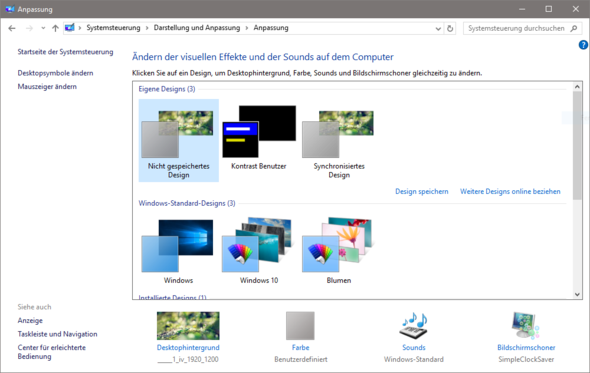This screenshot has height=373, width=590.
Task: Refresh the page with the reload icon
Action: pyautogui.click(x=450, y=29)
